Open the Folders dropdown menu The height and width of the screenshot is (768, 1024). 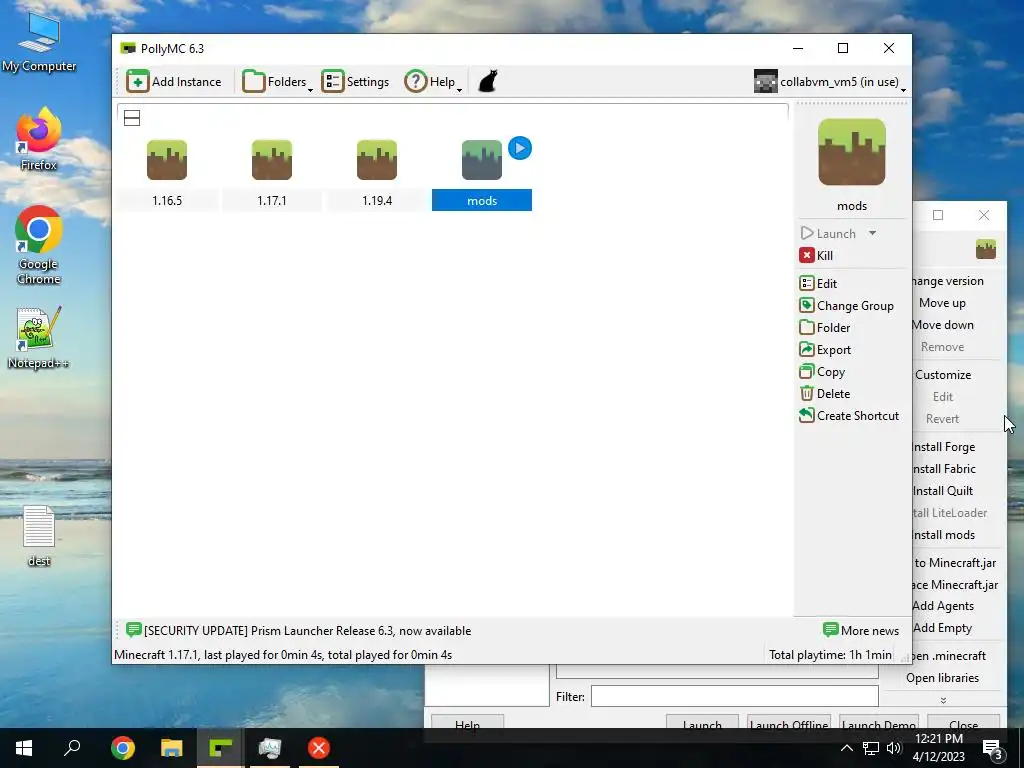(278, 82)
